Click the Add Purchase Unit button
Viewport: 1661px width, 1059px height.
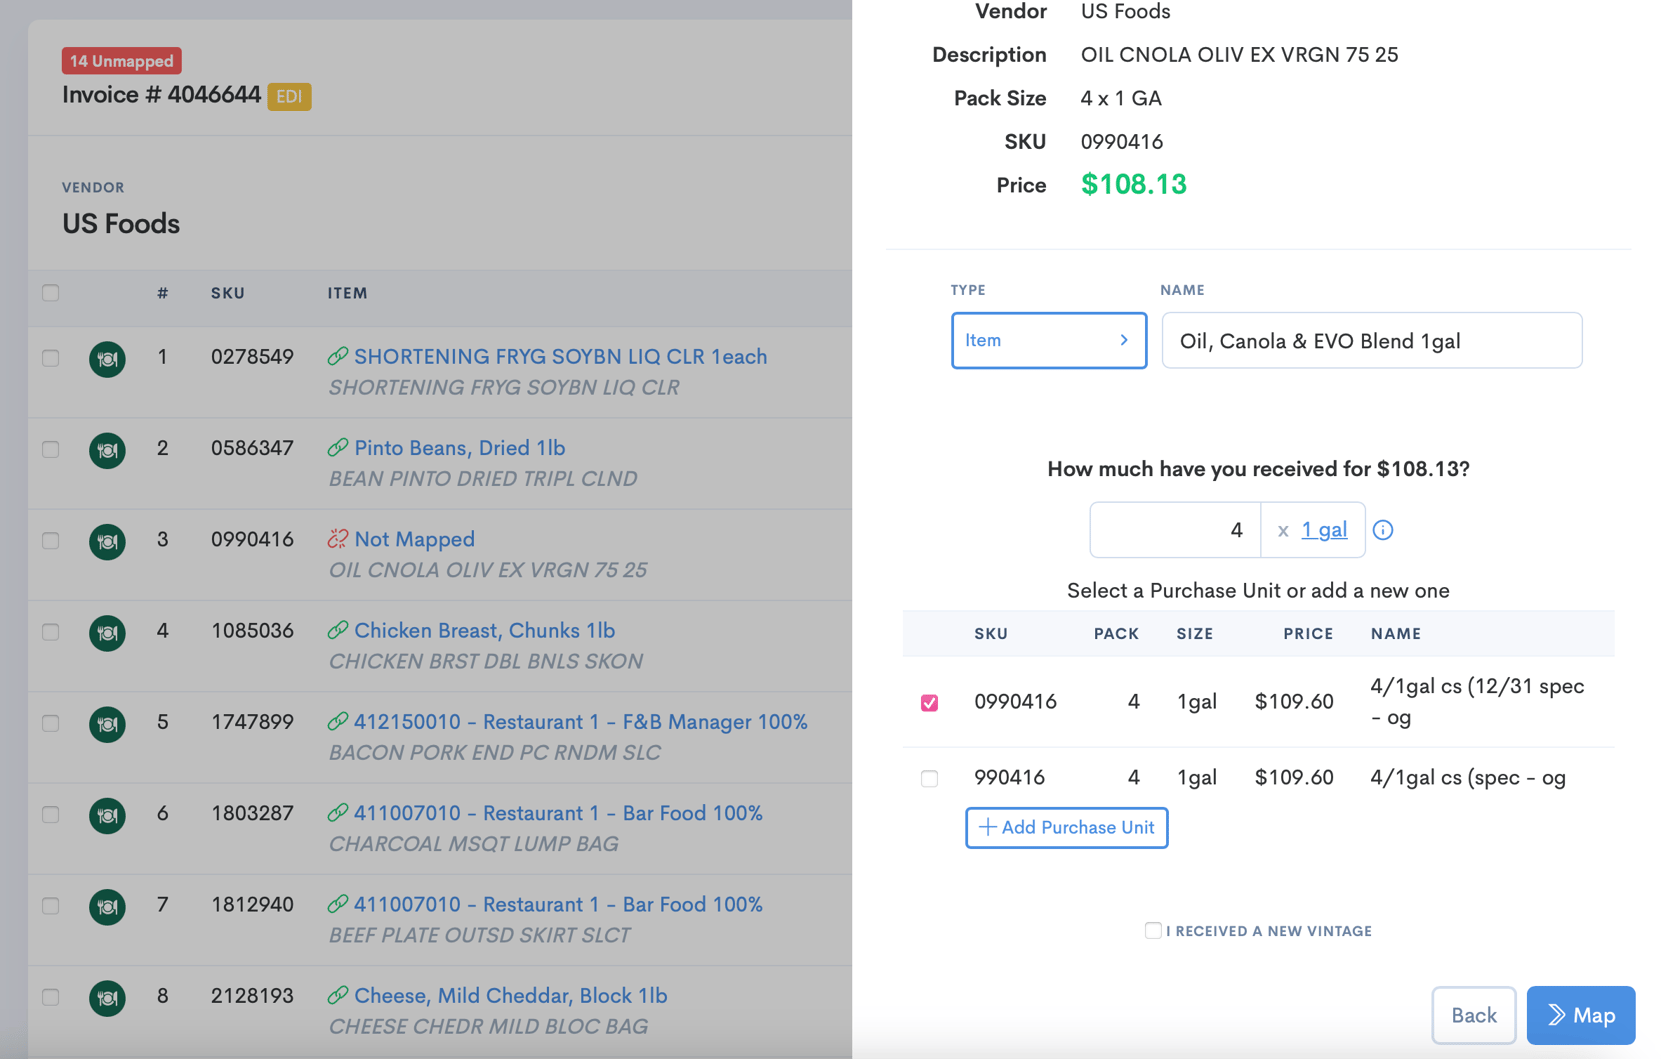pos(1066,828)
